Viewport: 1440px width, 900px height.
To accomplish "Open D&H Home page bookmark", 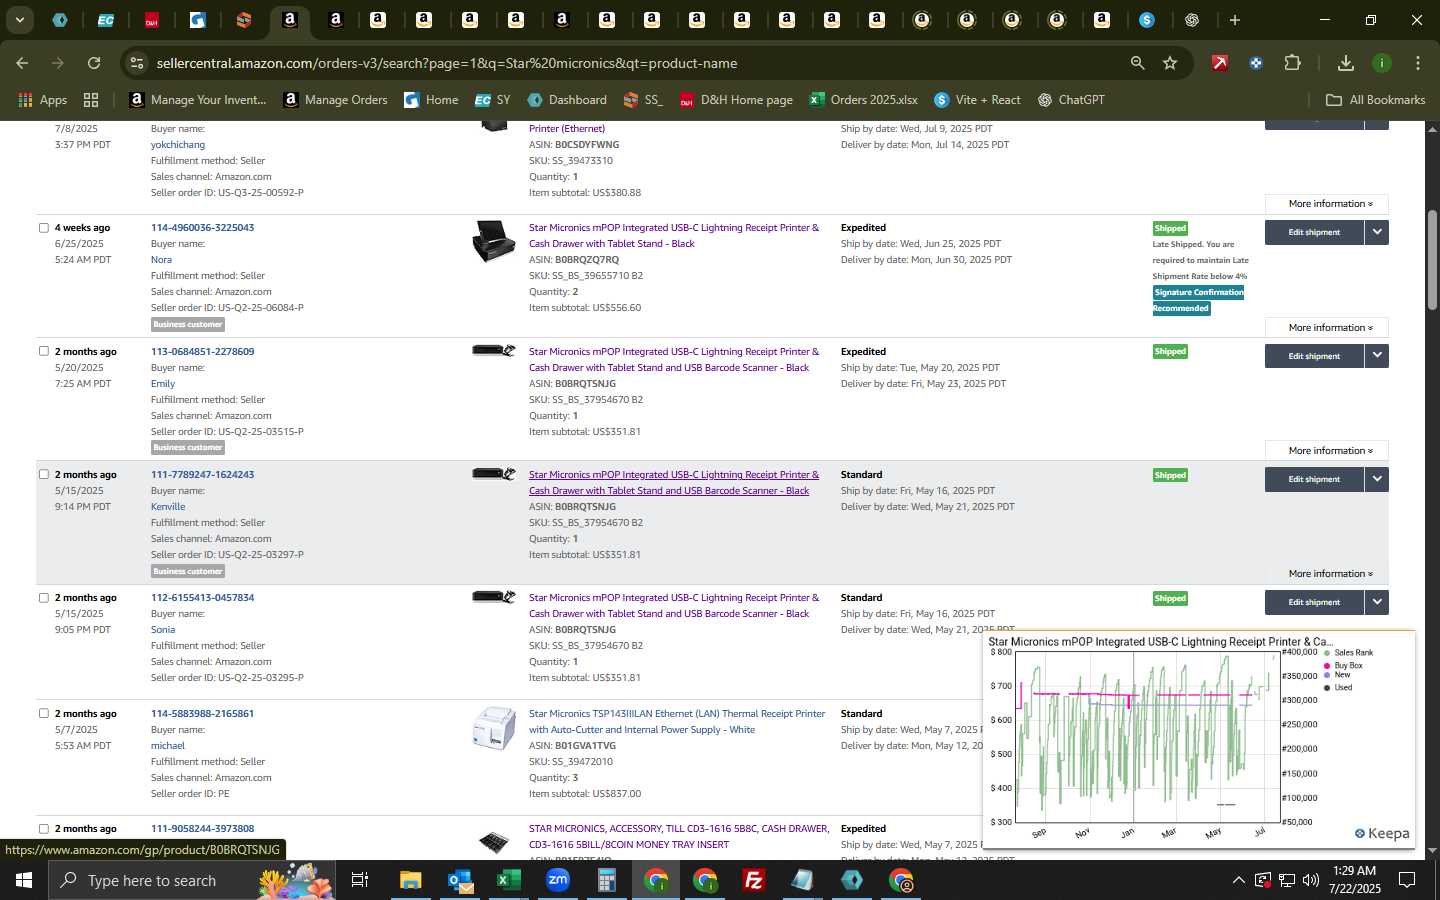I will point(736,100).
